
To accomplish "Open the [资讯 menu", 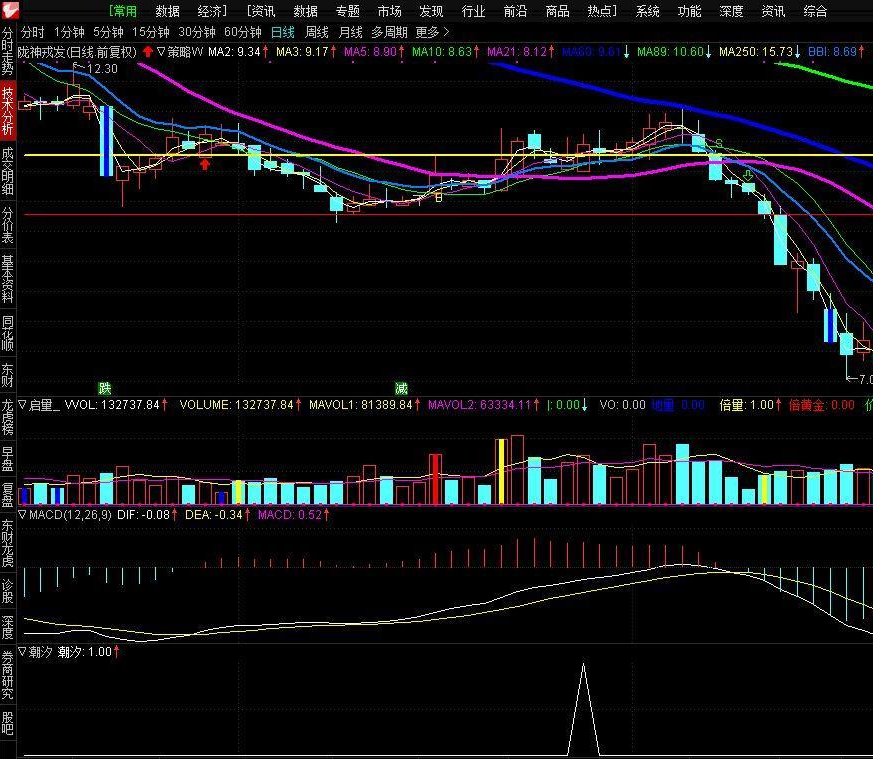I will pos(261,11).
